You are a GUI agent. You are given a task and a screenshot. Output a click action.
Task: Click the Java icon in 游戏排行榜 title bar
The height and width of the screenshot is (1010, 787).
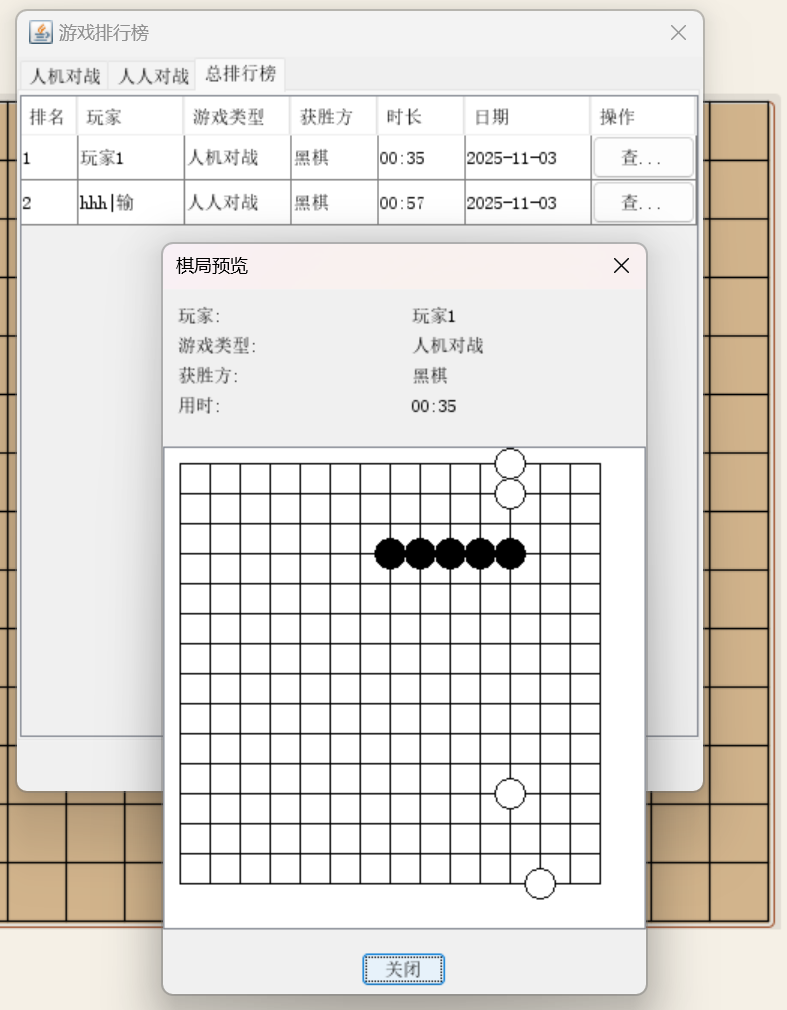(41, 32)
